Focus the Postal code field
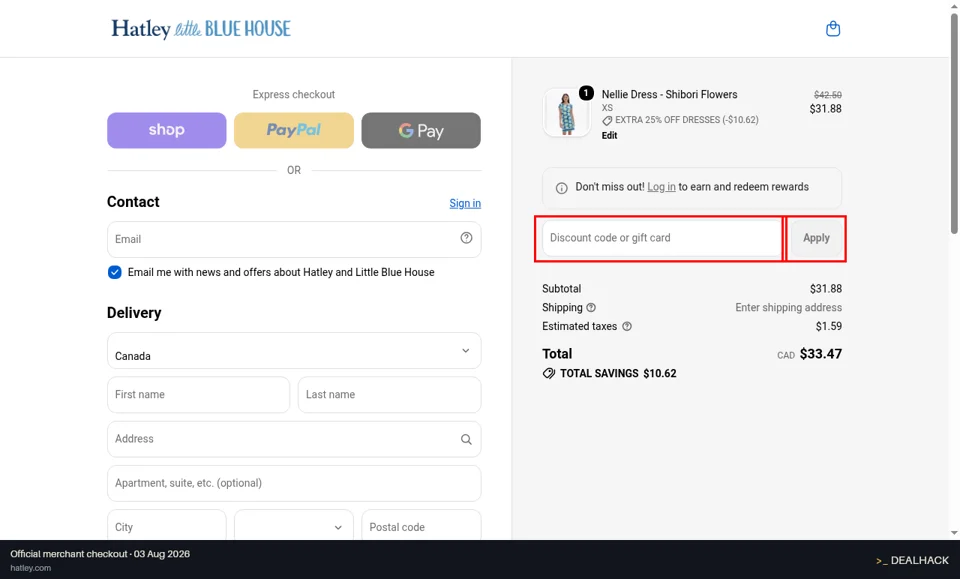 coord(421,527)
